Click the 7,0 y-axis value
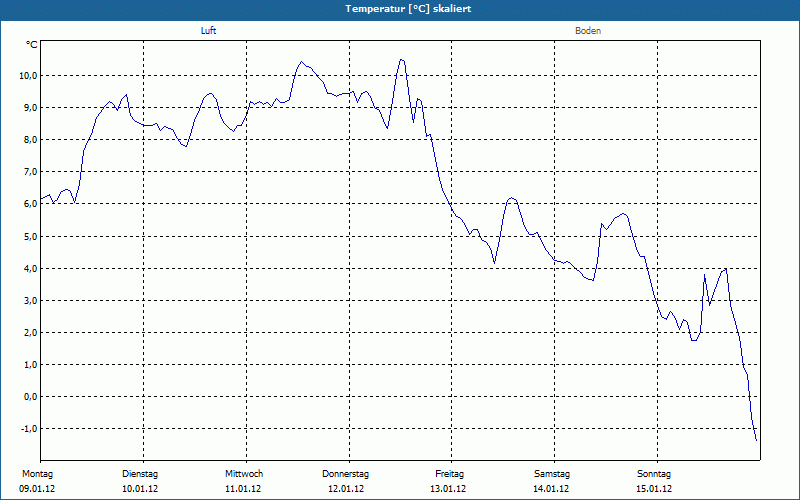 [30, 172]
